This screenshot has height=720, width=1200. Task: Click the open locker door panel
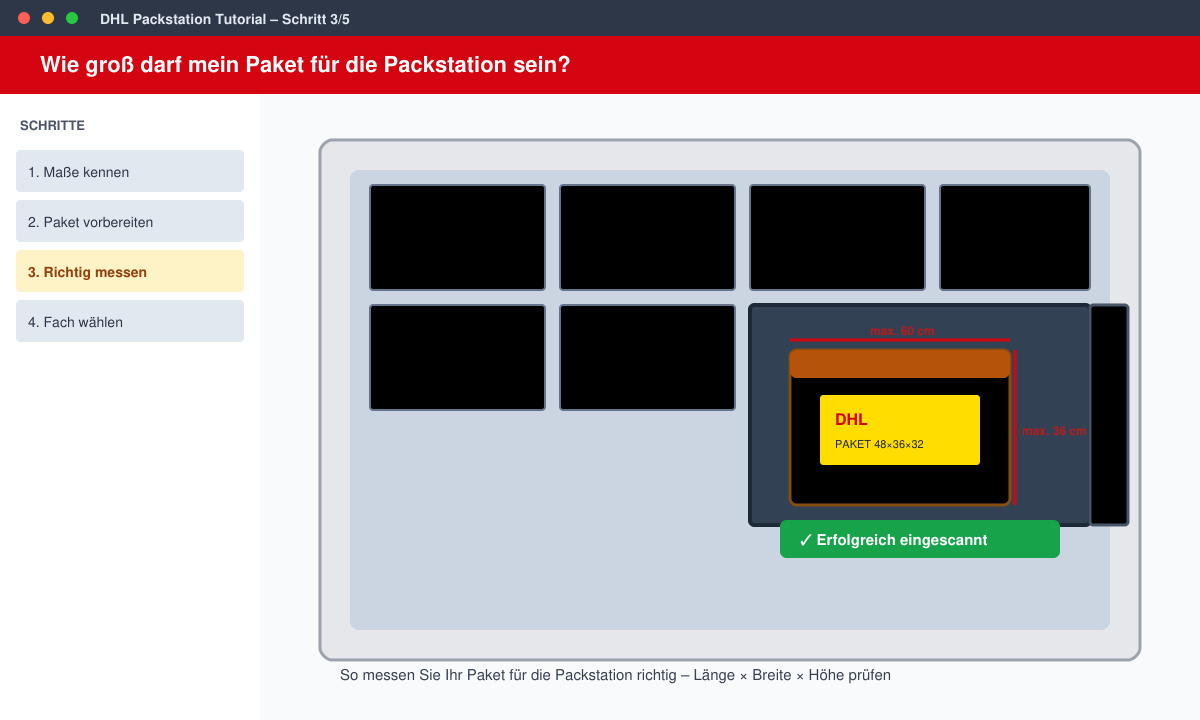tap(1109, 415)
